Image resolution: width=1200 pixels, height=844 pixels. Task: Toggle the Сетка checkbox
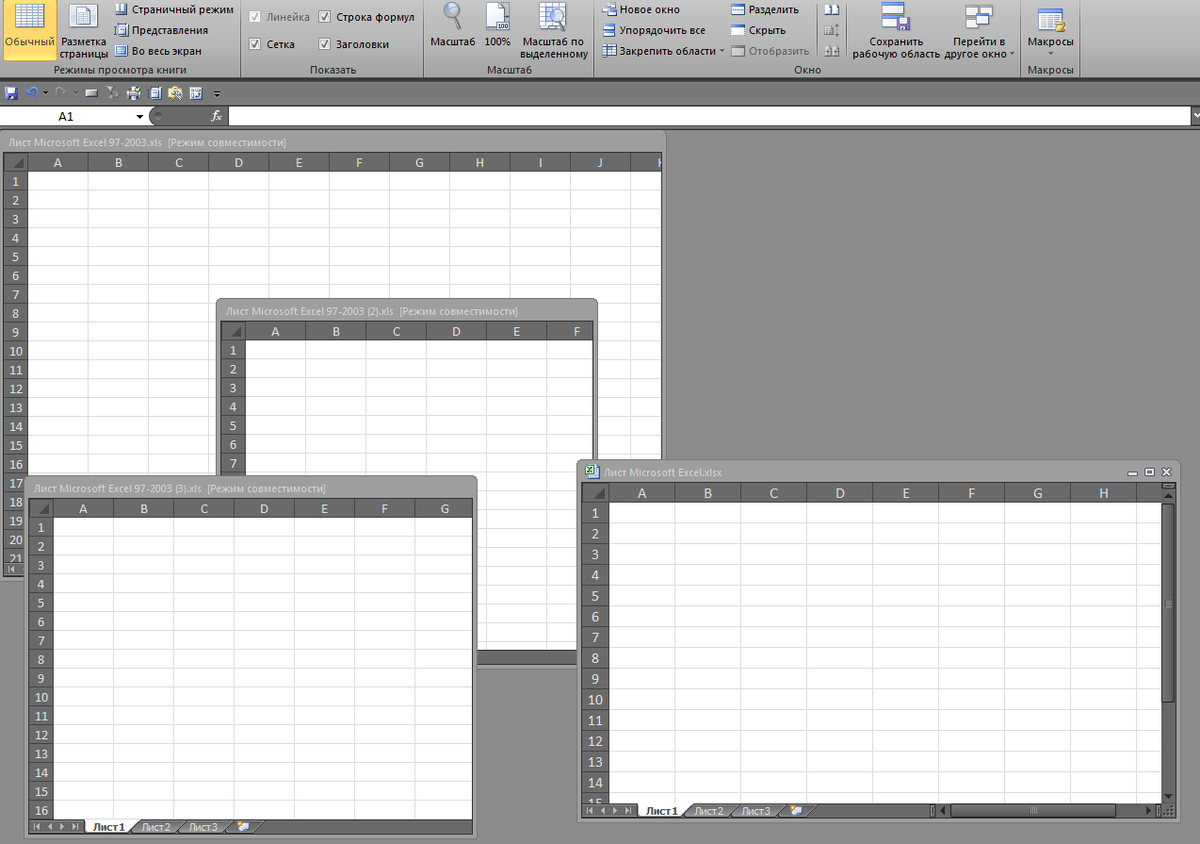[255, 44]
